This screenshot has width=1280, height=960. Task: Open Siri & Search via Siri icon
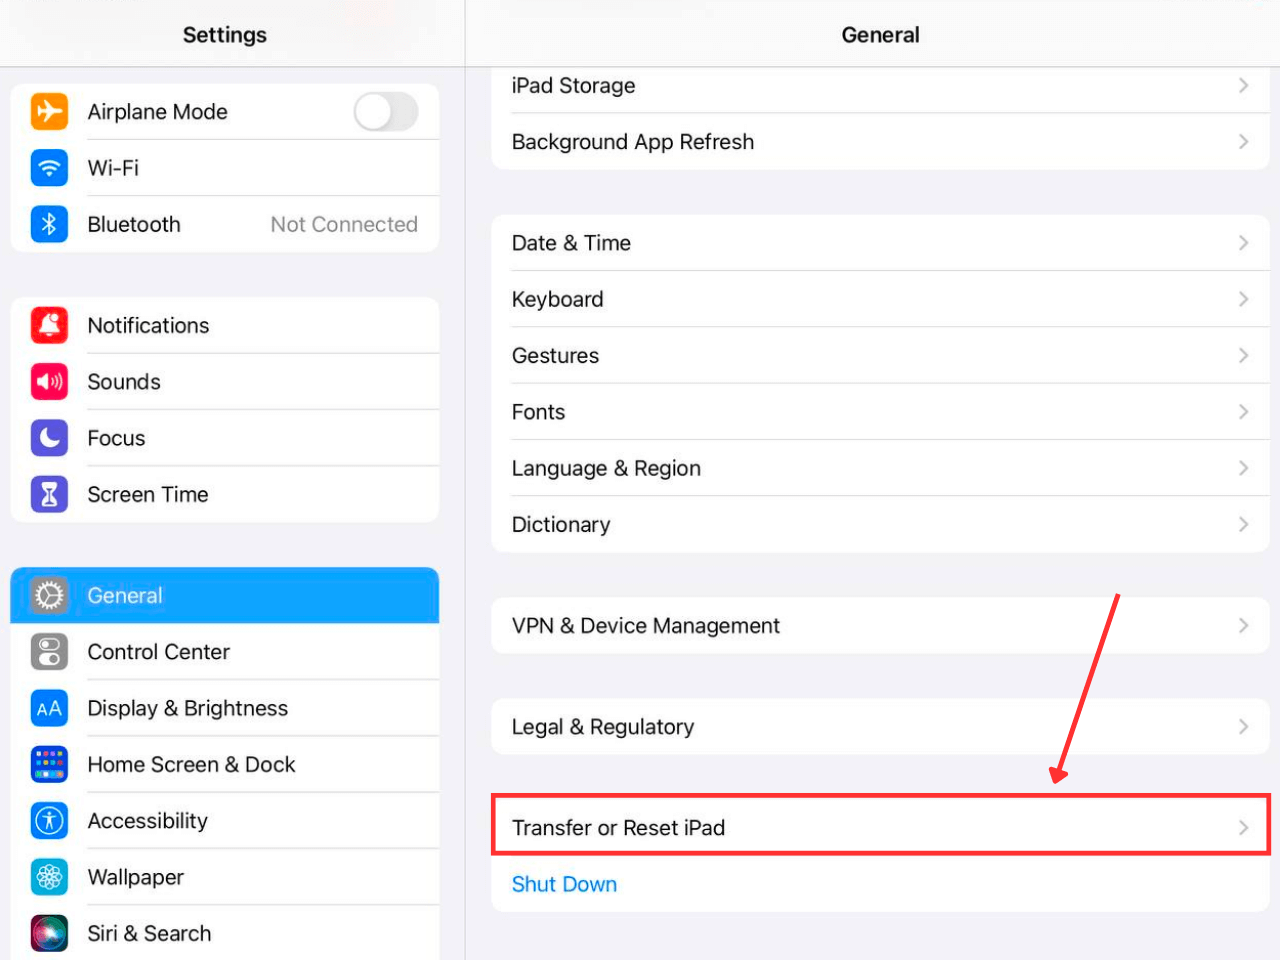[49, 933]
